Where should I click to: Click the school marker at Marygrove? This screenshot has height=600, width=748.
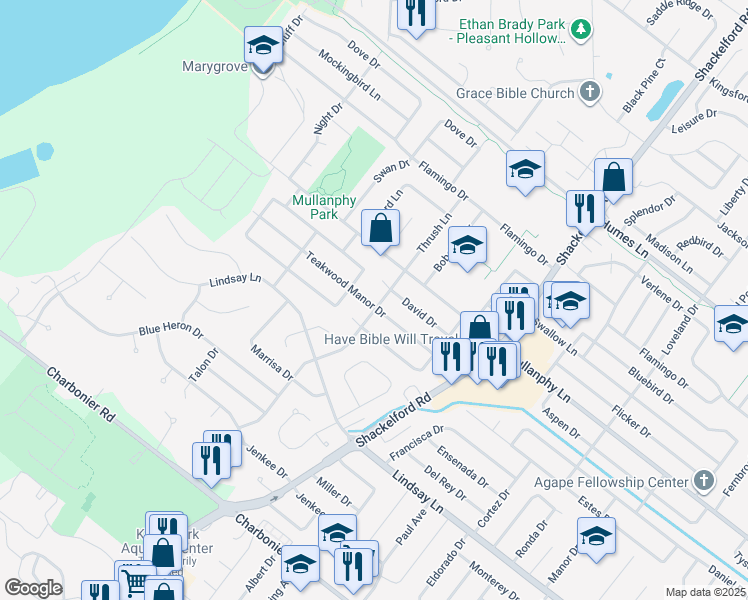[x=263, y=46]
